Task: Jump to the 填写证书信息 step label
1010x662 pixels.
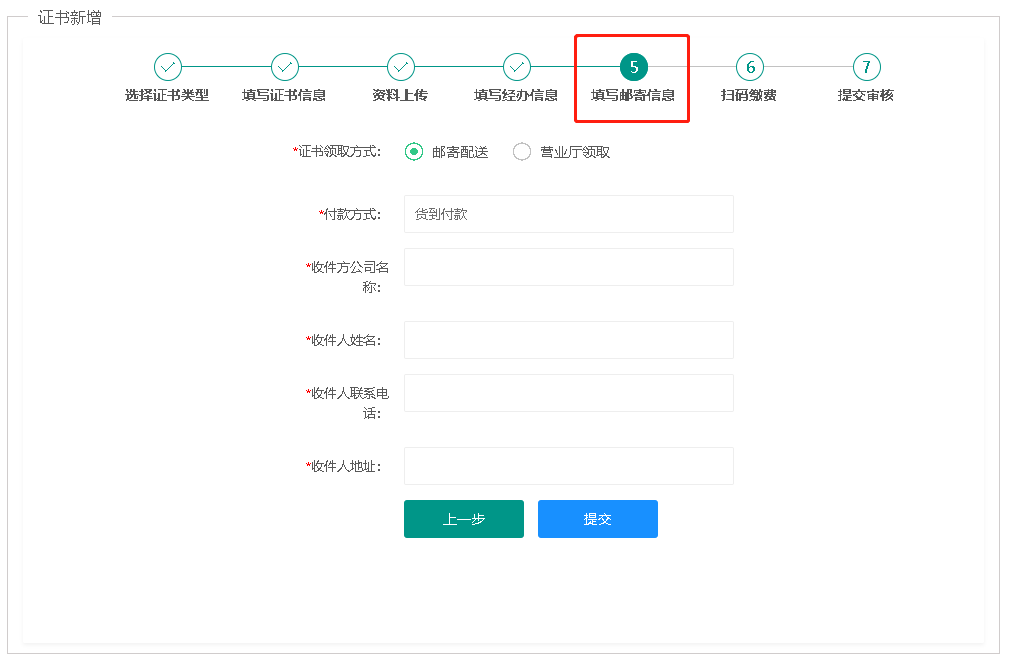Action: pos(284,96)
